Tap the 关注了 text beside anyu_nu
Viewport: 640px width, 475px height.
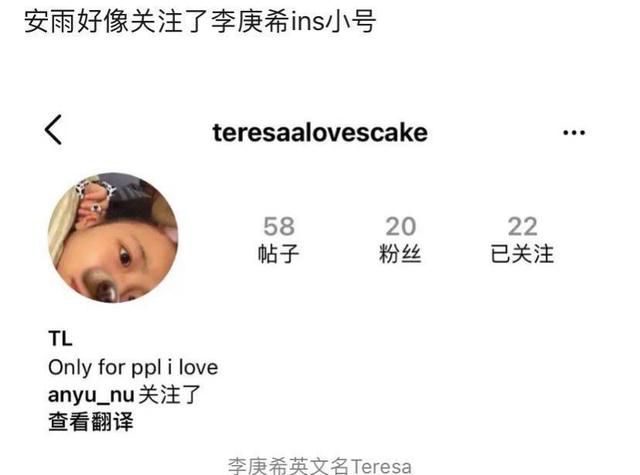click(169, 395)
